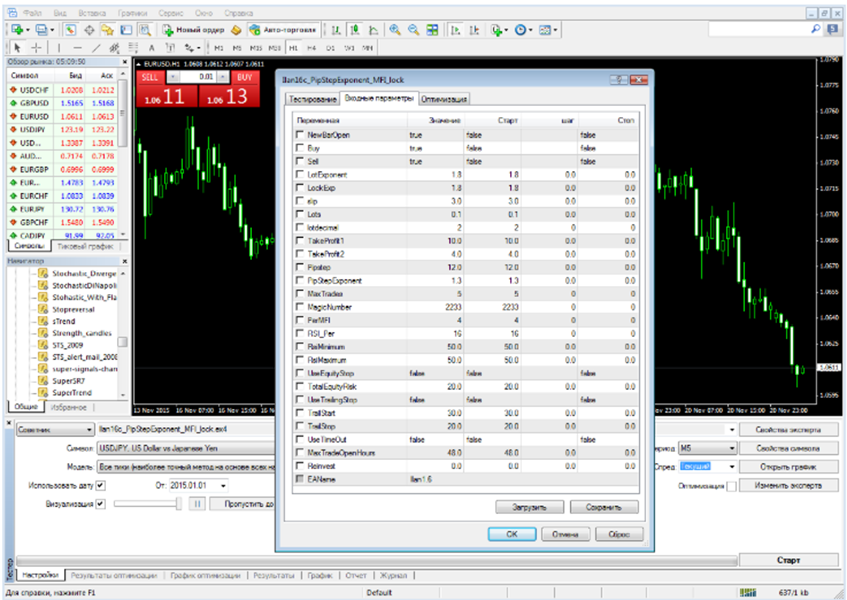Select the horizontal line drawing tool
Screen dimensions: 847x600
coord(79,47)
